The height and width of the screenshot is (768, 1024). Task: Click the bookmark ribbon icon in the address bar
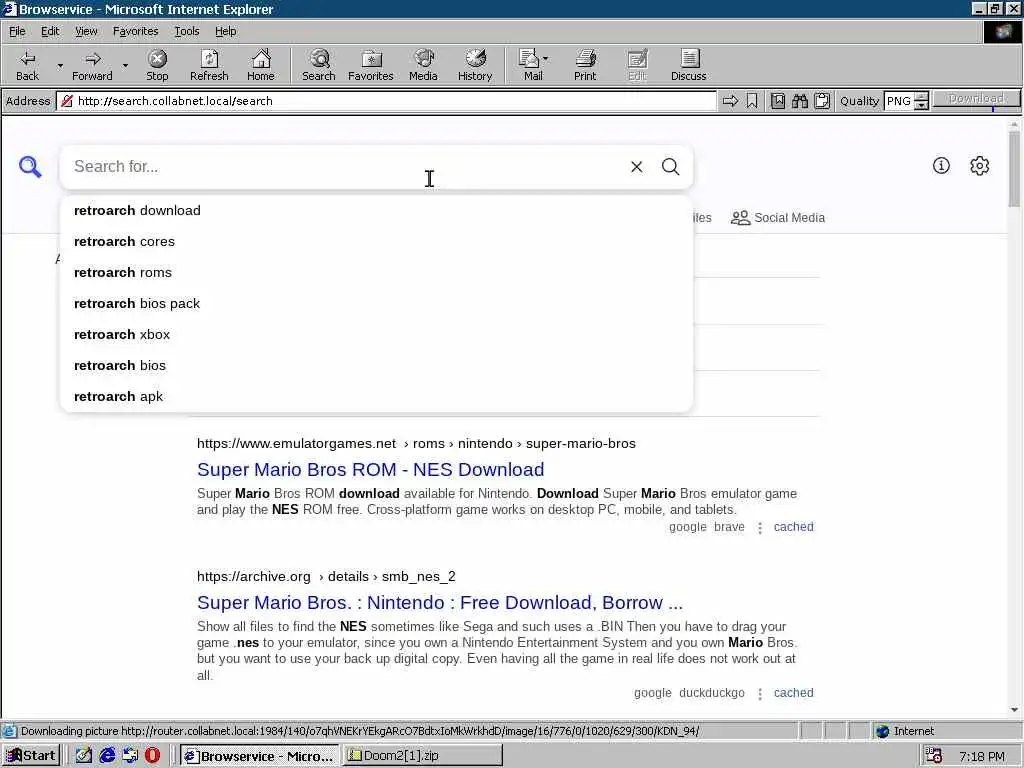click(x=752, y=101)
